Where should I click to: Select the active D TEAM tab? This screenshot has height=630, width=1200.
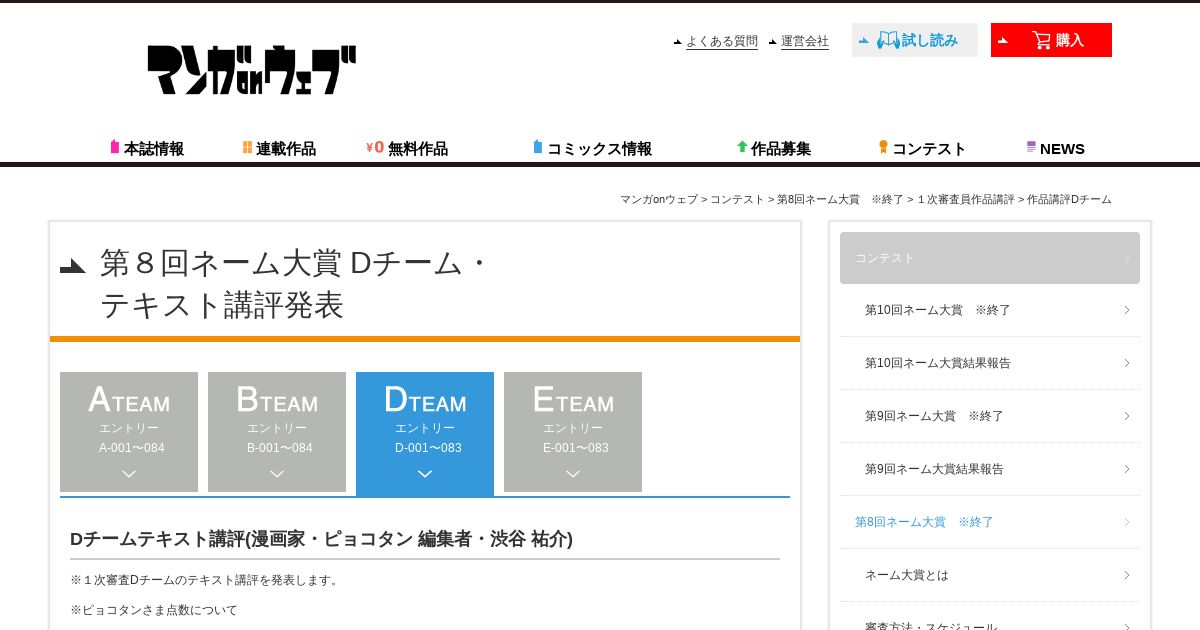coord(425,434)
